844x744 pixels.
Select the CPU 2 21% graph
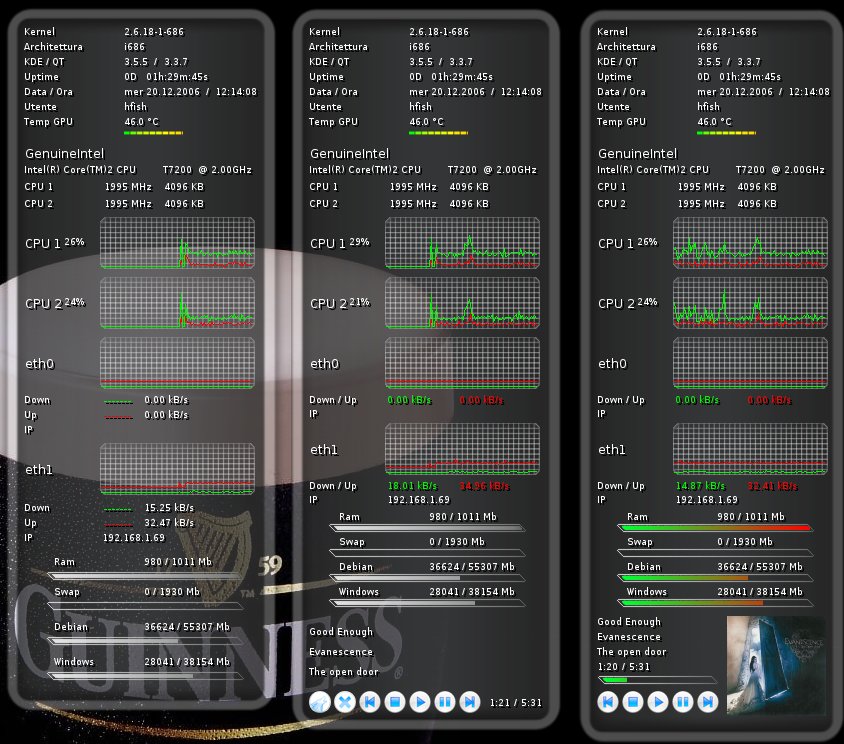[462, 303]
